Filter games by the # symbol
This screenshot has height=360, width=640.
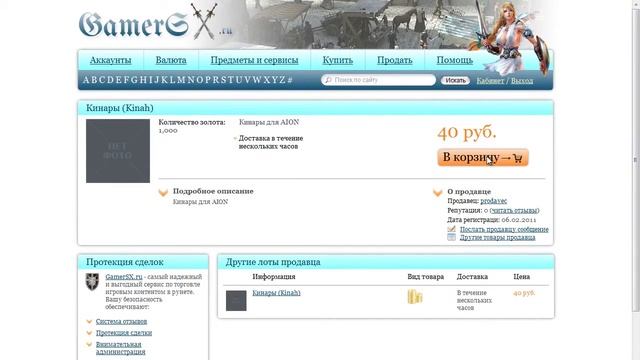290,80
